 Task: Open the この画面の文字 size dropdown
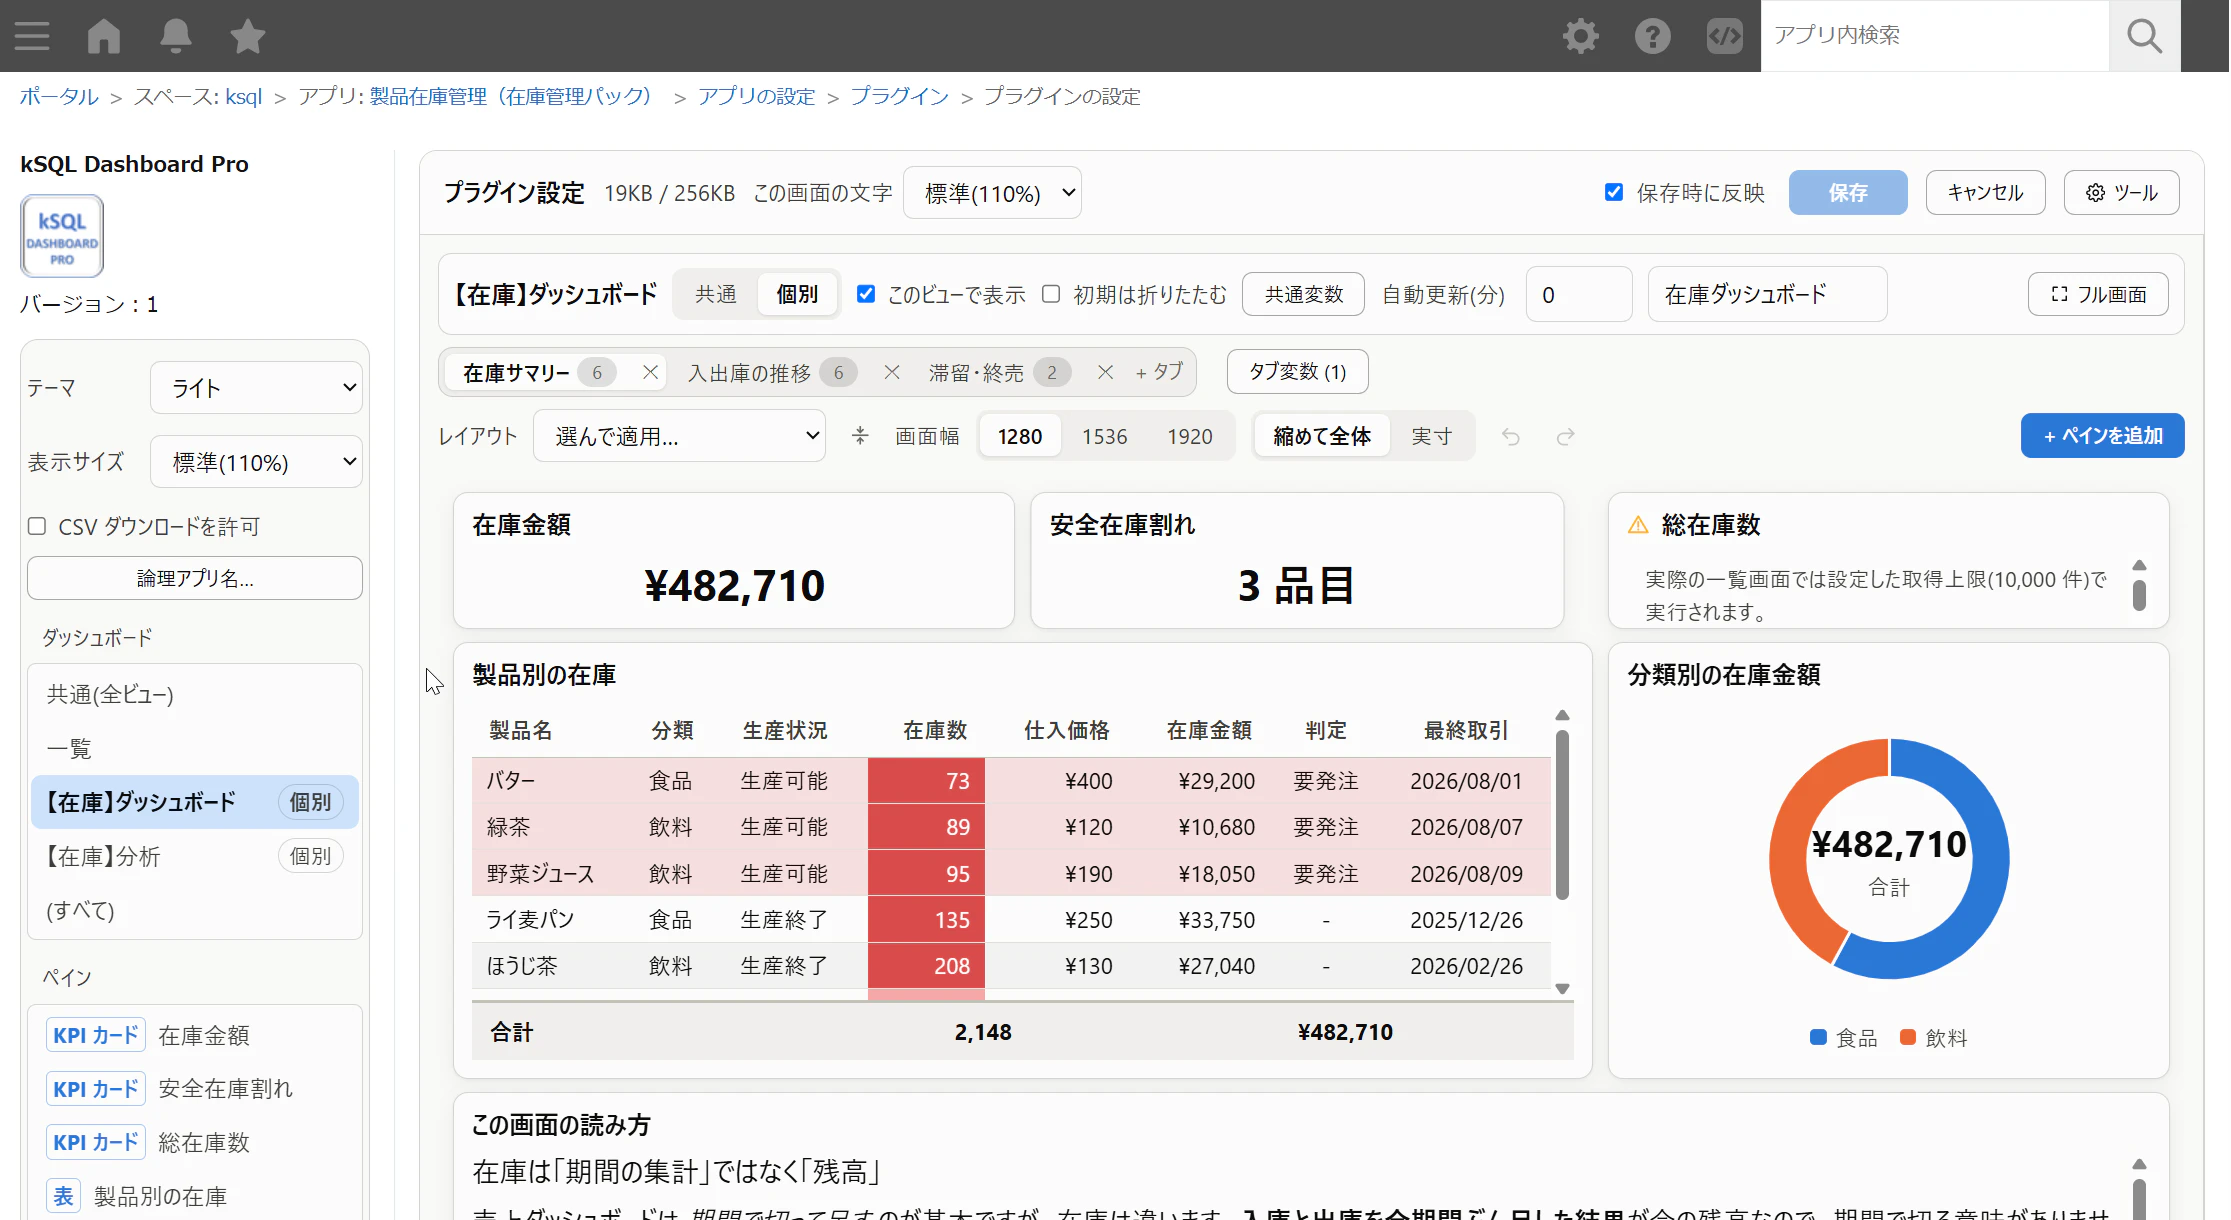(992, 193)
